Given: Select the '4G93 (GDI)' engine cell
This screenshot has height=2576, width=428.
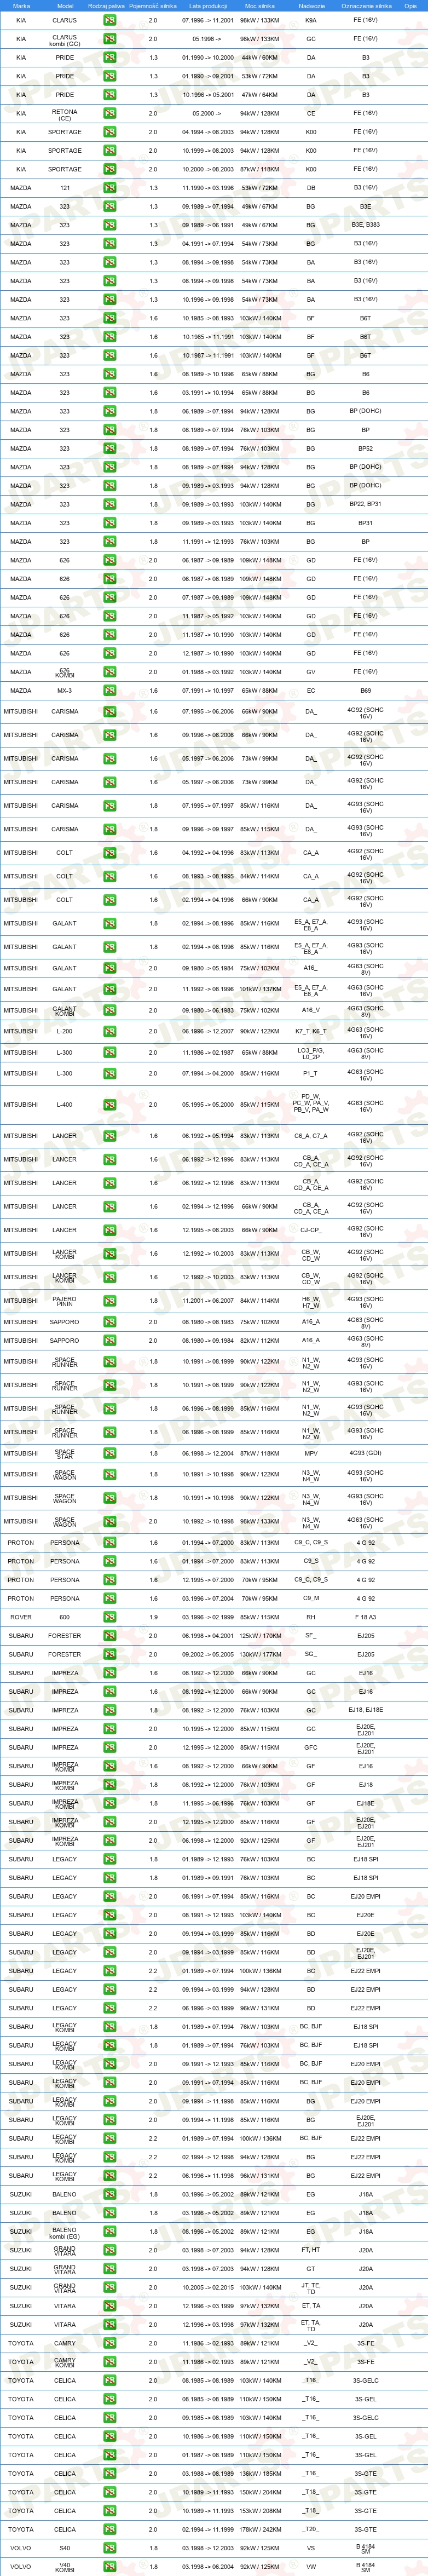Looking at the screenshot, I should pos(366,1453).
